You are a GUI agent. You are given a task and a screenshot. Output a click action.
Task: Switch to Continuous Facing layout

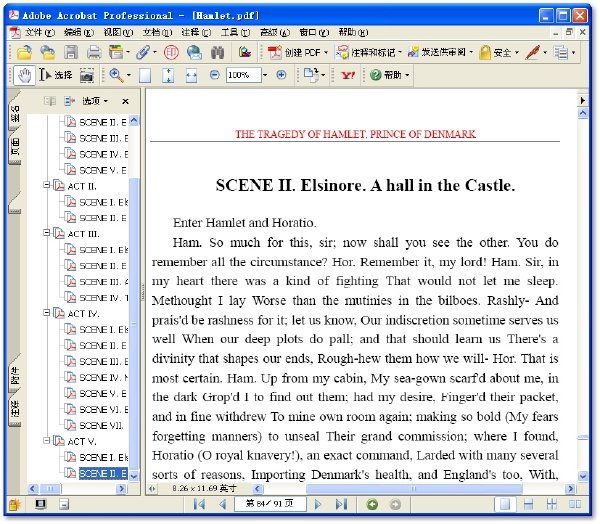(552, 504)
